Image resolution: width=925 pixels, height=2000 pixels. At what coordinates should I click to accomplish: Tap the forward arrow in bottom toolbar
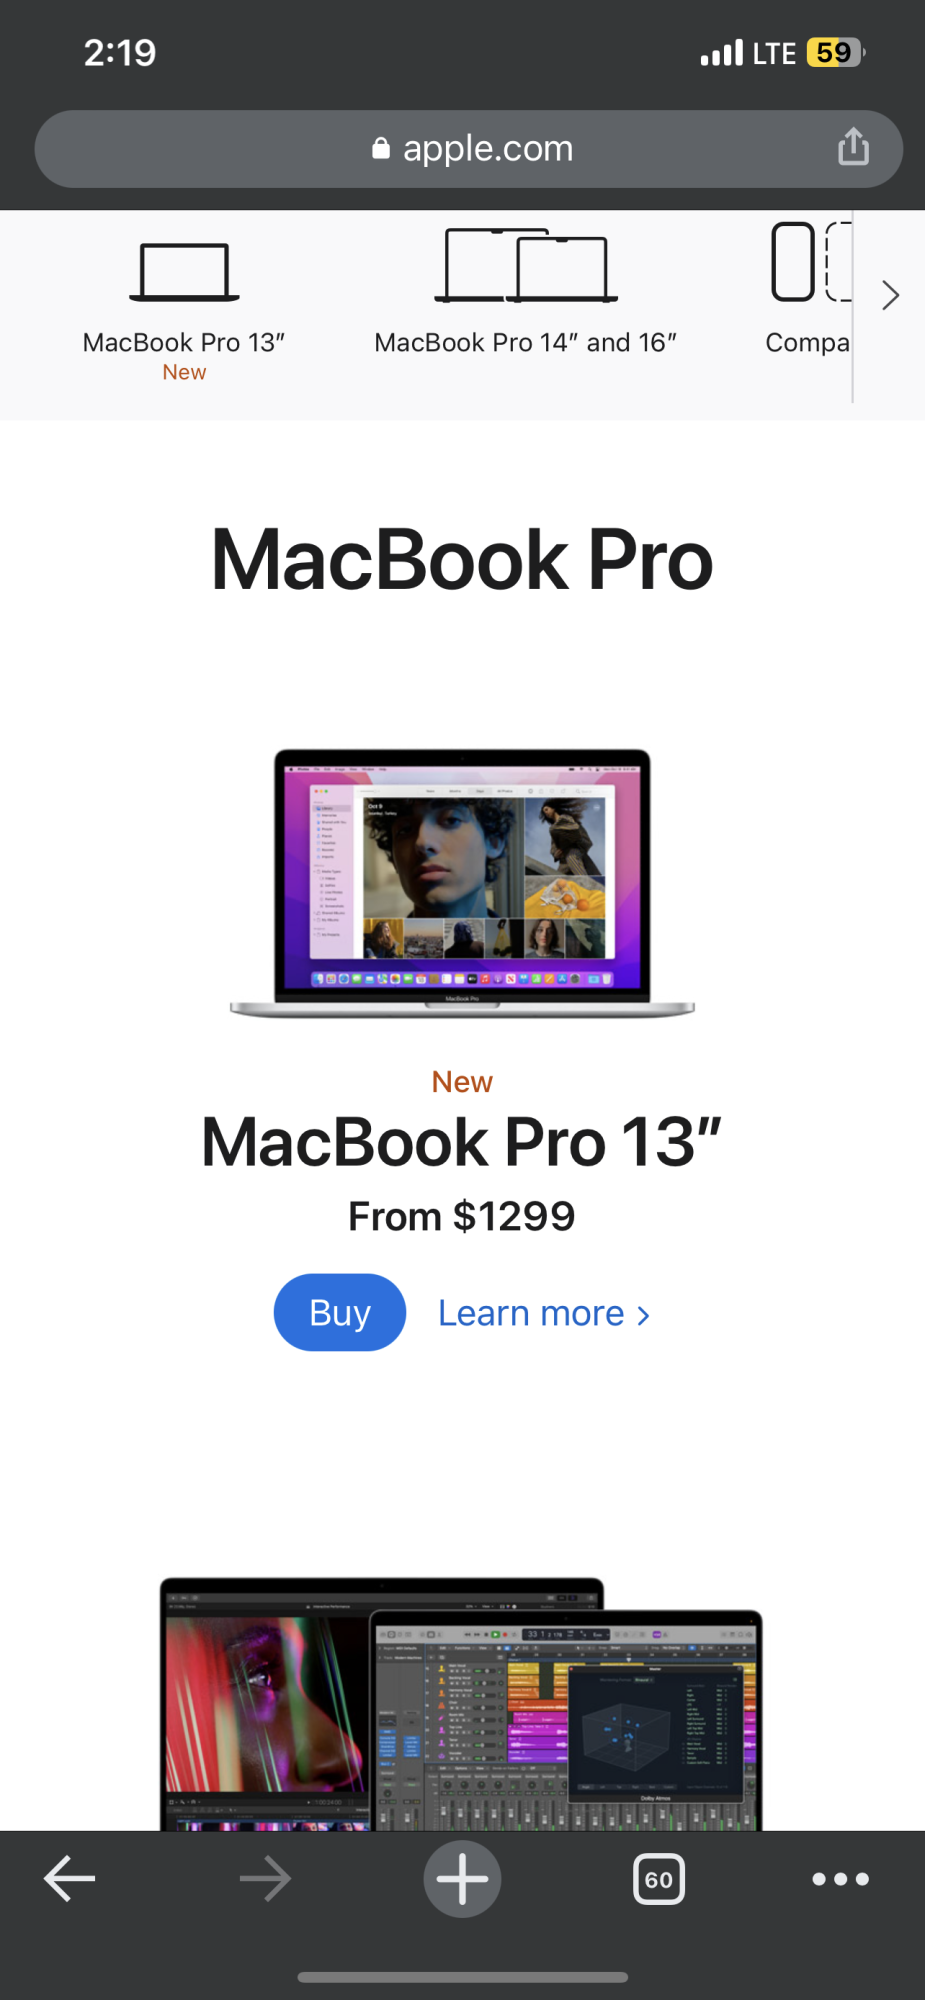tap(265, 1879)
